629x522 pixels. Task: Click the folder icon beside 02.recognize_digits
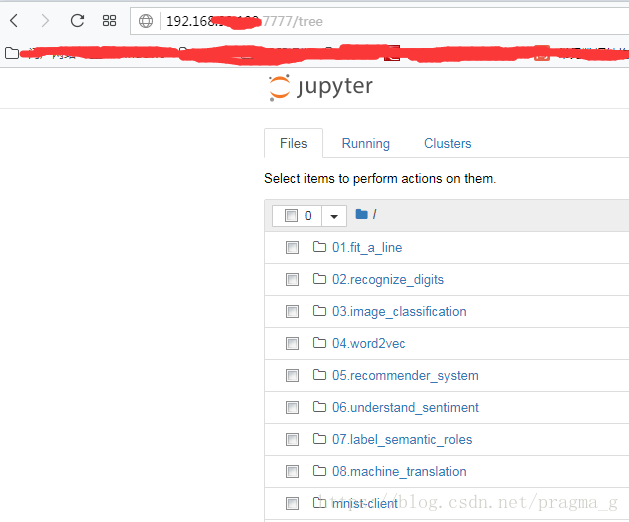click(x=319, y=278)
